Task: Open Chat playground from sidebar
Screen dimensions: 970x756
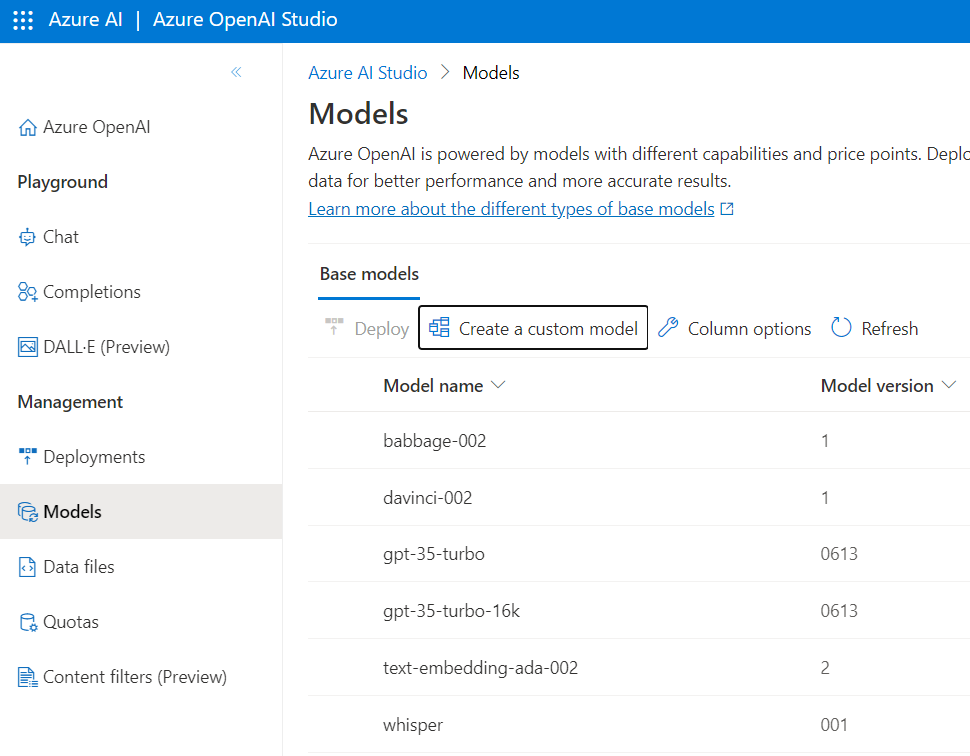Action: [61, 237]
